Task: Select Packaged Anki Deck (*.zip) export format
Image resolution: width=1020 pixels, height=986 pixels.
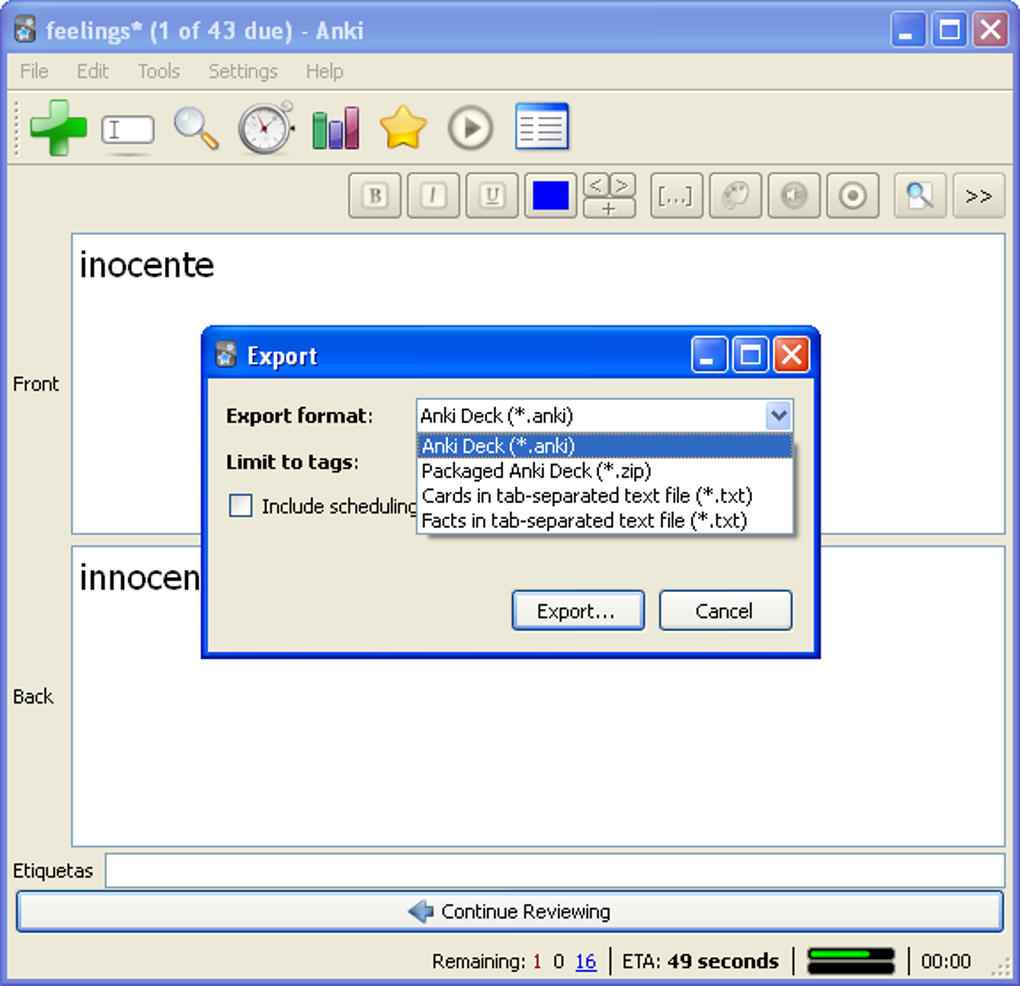Action: pos(535,470)
